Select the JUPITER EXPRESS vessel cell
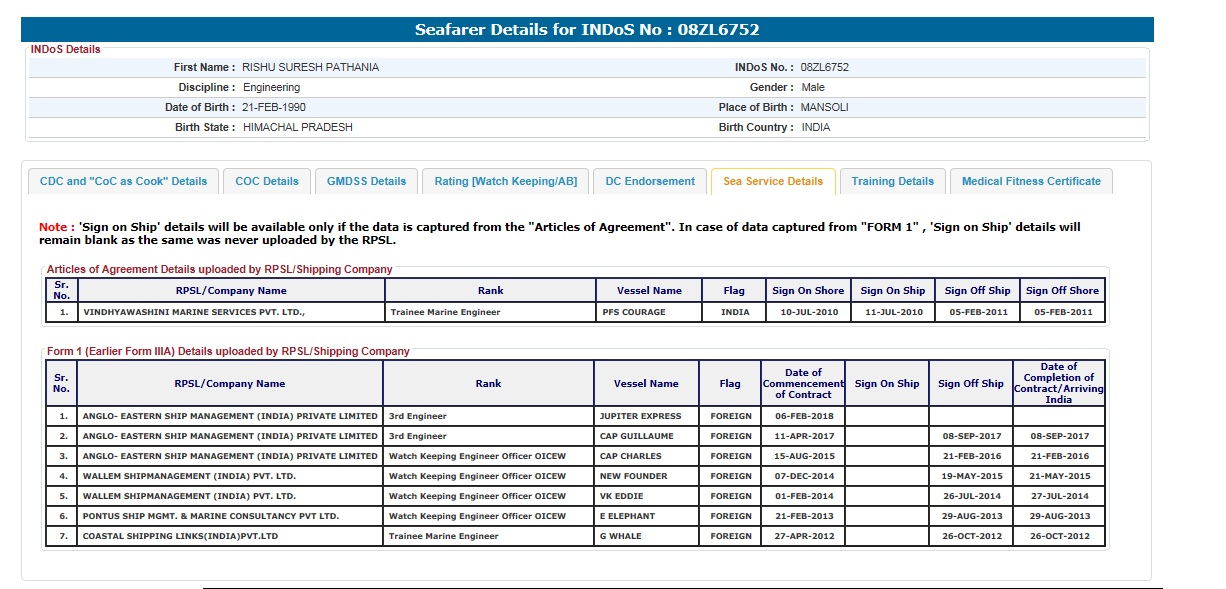The height and width of the screenshot is (589, 1226). [x=640, y=416]
